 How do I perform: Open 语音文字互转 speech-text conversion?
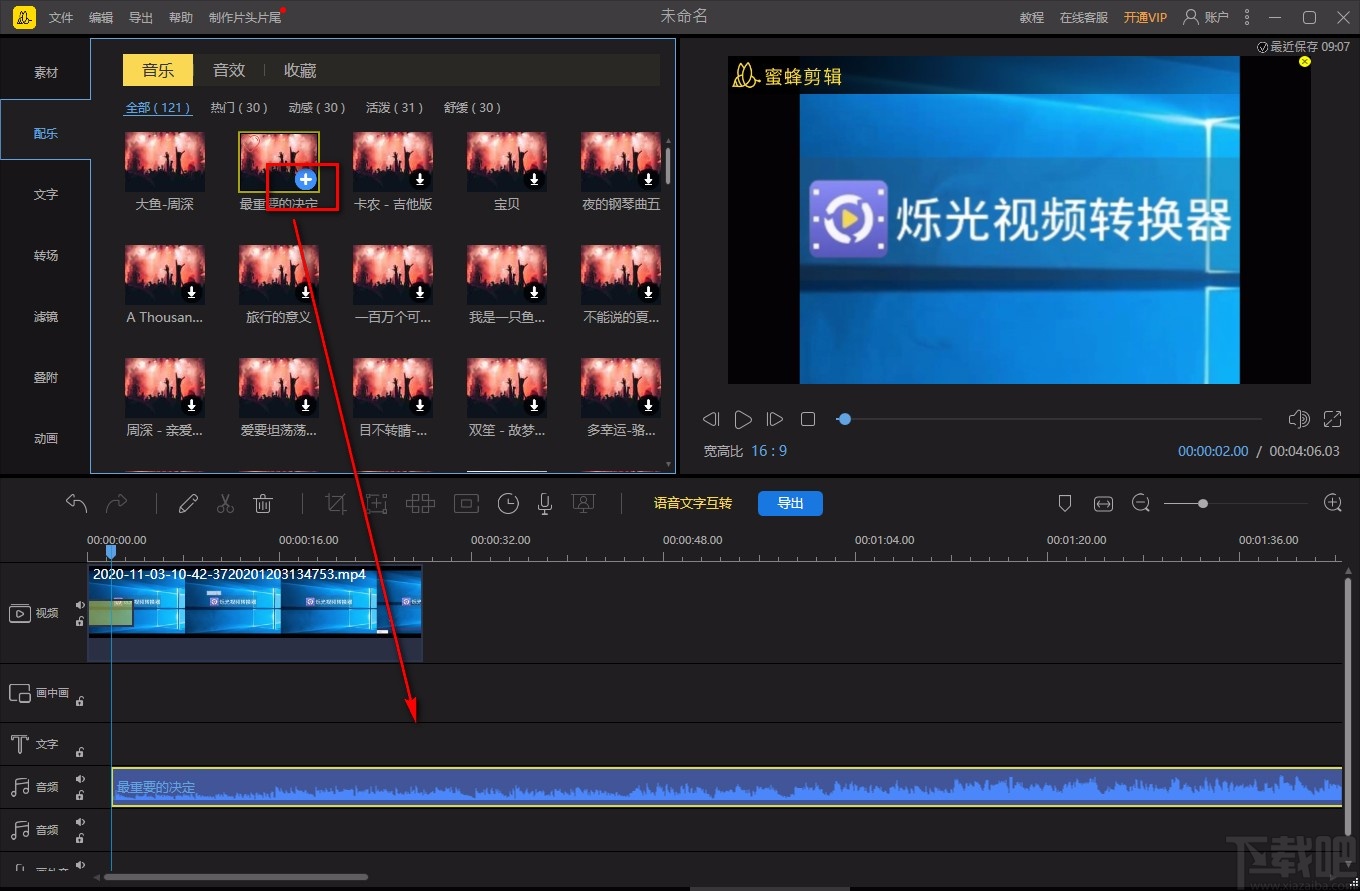tap(693, 503)
